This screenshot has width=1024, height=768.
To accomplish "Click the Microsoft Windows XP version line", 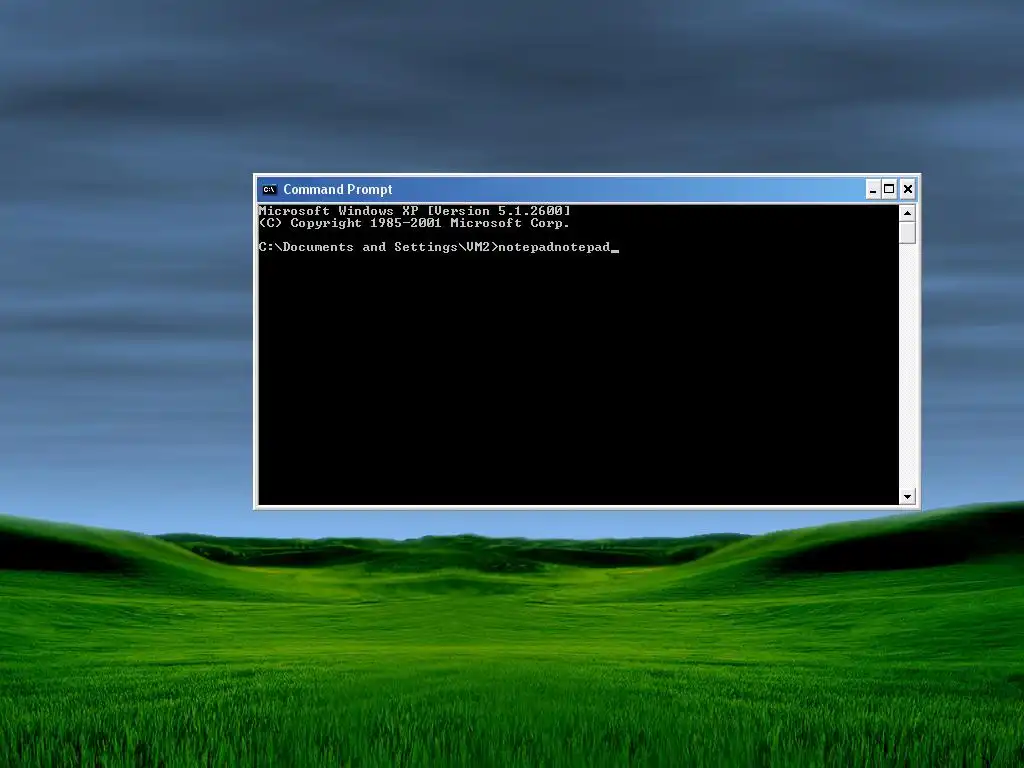I will (x=415, y=211).
